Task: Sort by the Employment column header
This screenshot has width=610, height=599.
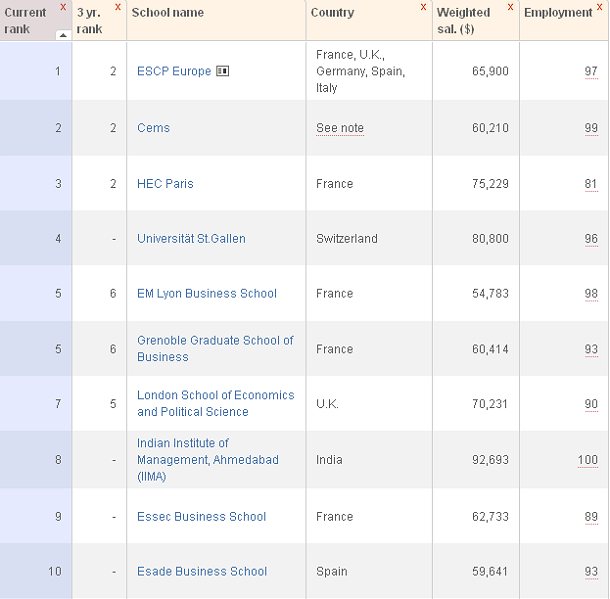Action: [x=558, y=12]
